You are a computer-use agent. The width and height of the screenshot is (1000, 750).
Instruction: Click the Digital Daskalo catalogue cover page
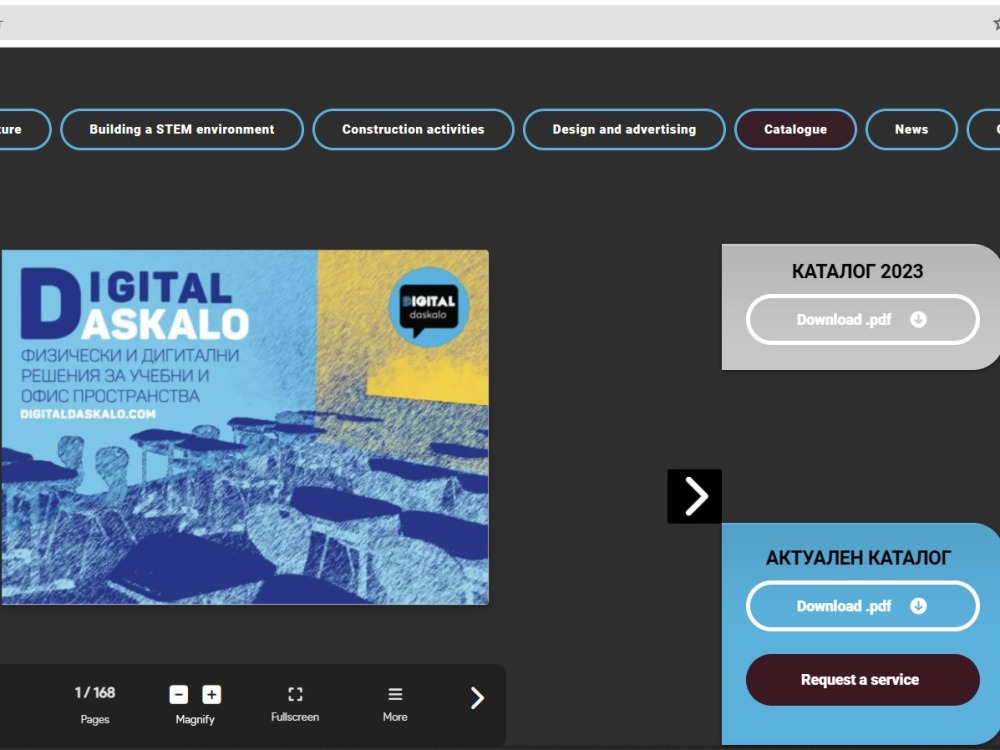(x=245, y=427)
